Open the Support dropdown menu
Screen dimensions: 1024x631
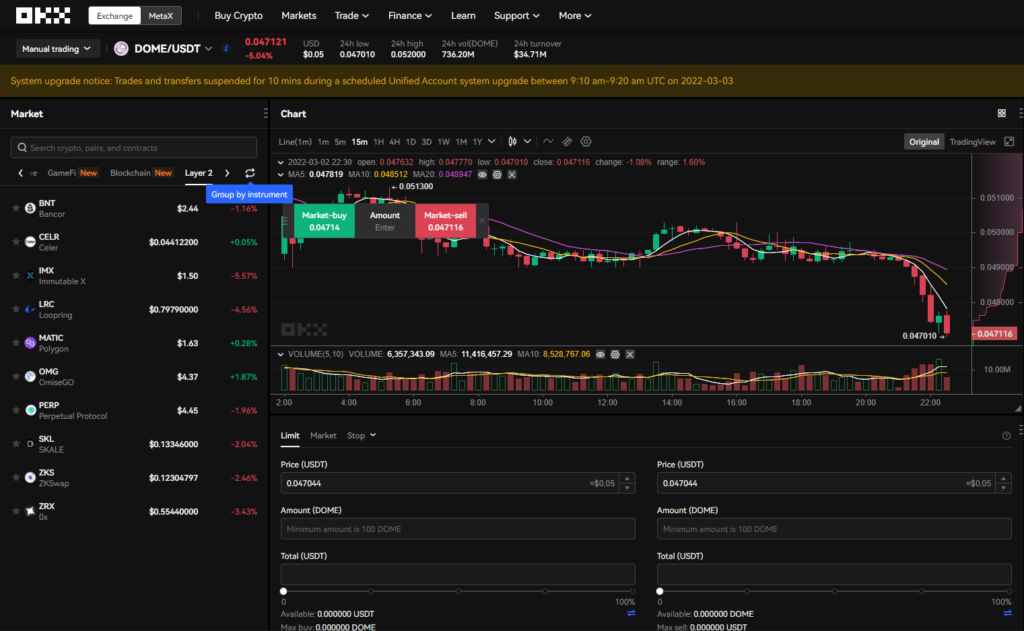point(516,16)
